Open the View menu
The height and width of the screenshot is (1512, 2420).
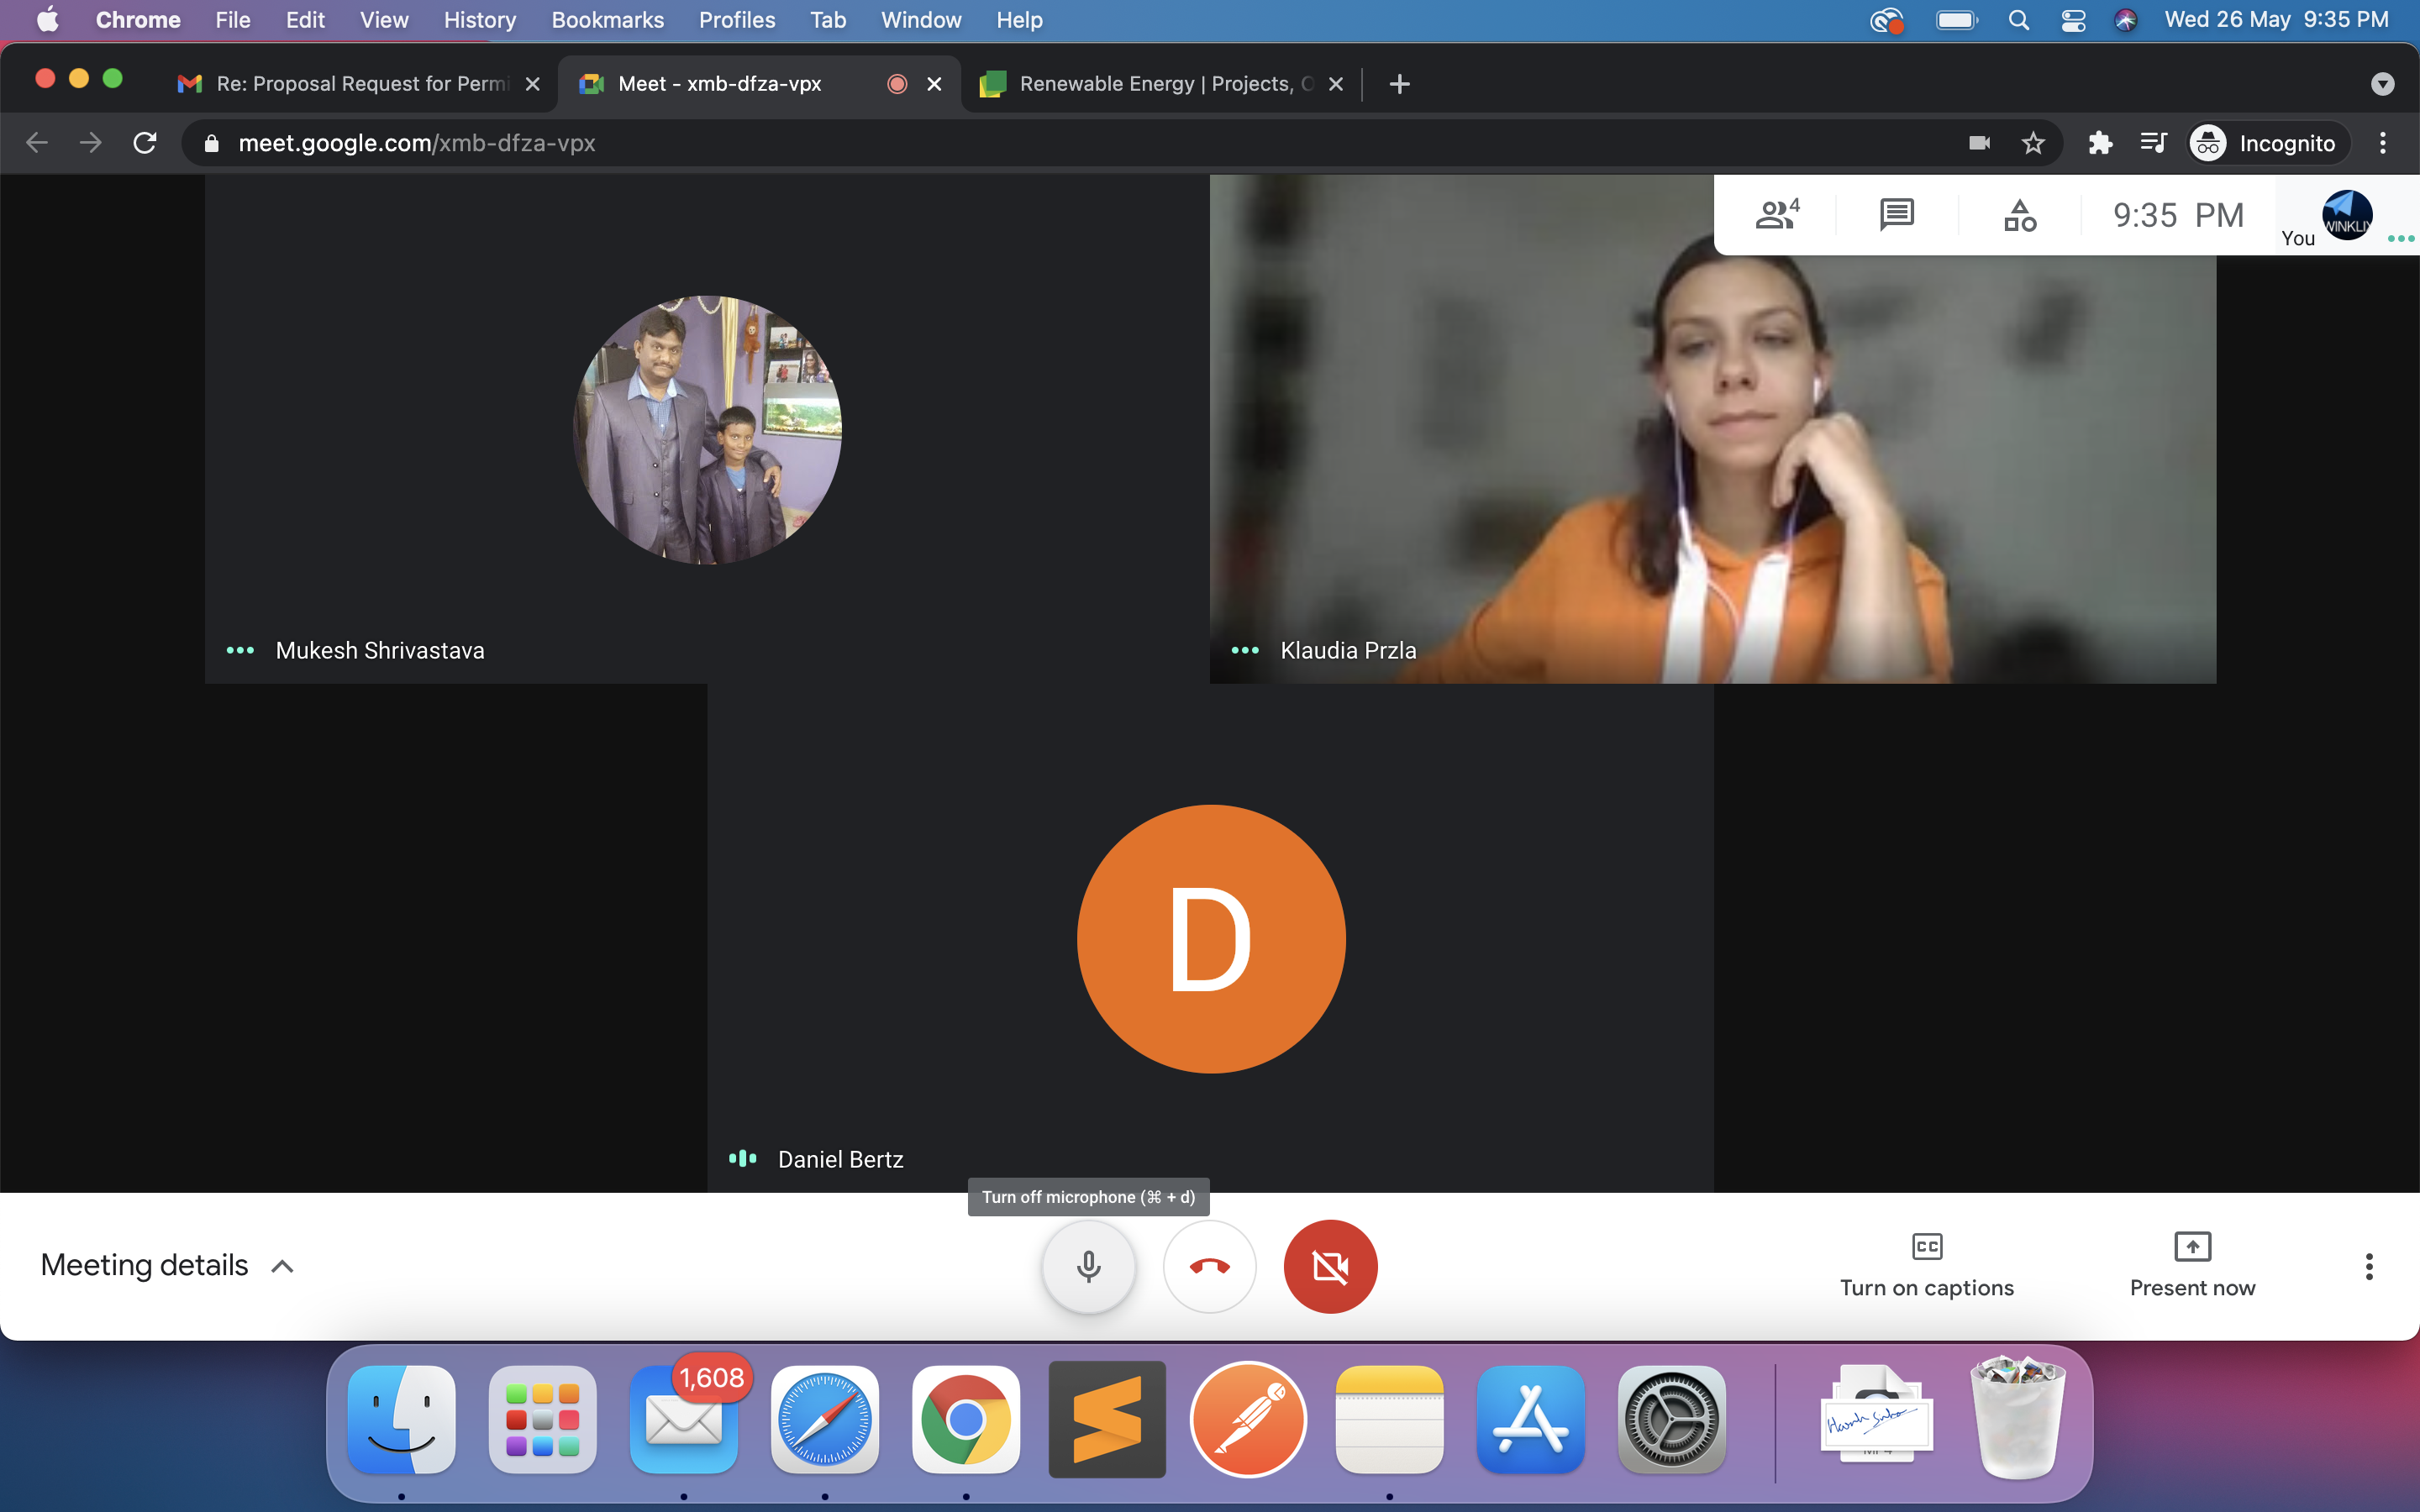coord(384,20)
